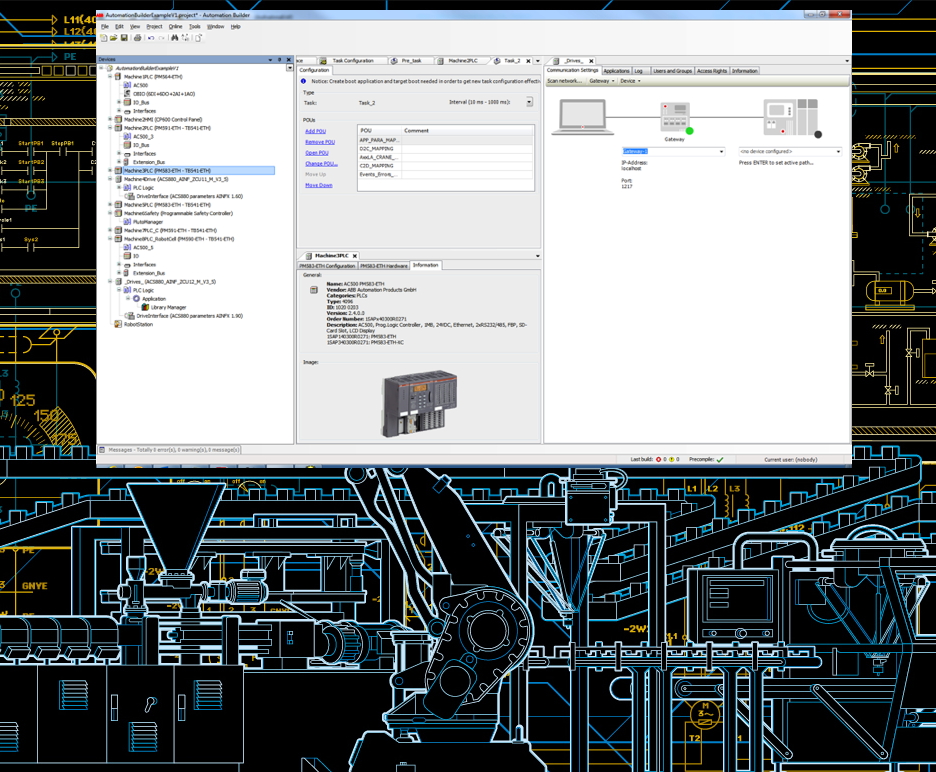Click the Task Configuration tab icon

click(323, 61)
